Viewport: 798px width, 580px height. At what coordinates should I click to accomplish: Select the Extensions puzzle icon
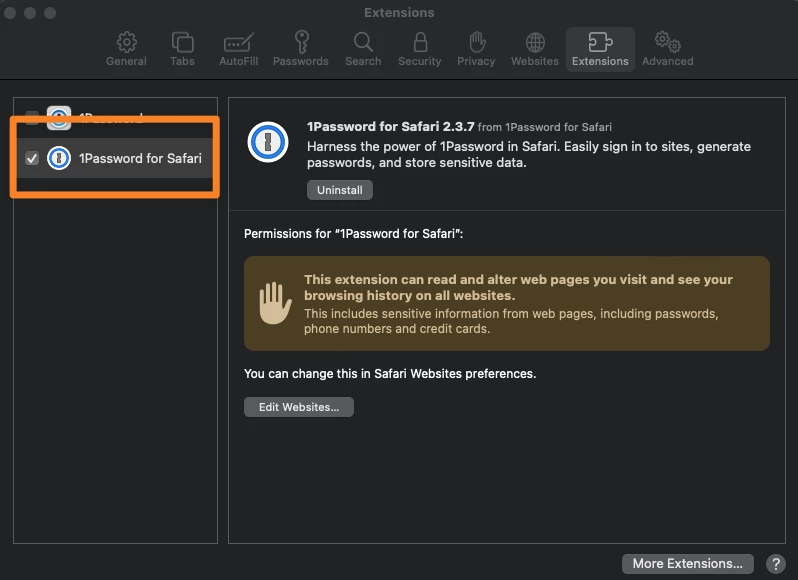pyautogui.click(x=600, y=42)
